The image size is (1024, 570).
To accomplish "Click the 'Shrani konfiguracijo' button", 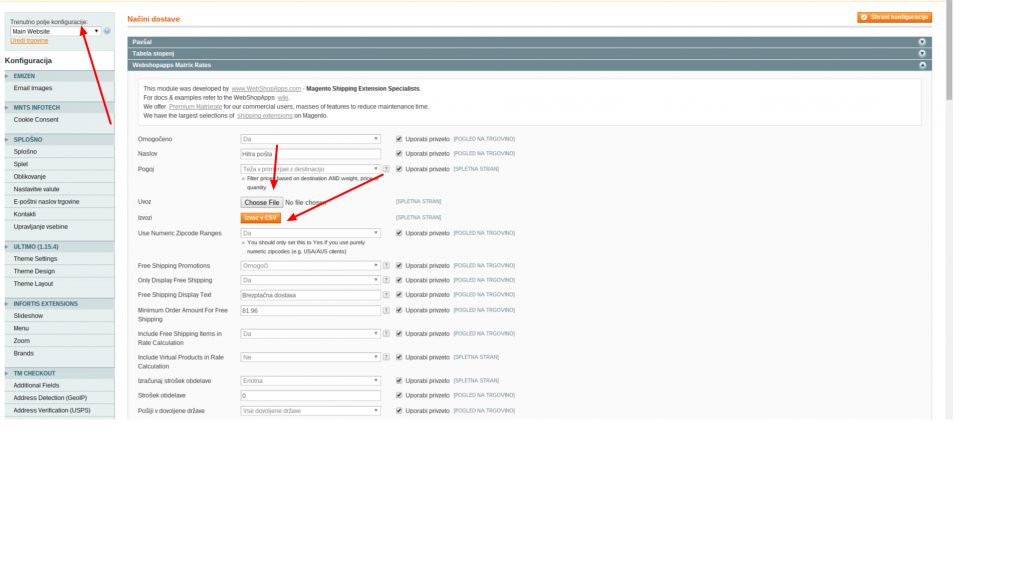I will pyautogui.click(x=894, y=17).
